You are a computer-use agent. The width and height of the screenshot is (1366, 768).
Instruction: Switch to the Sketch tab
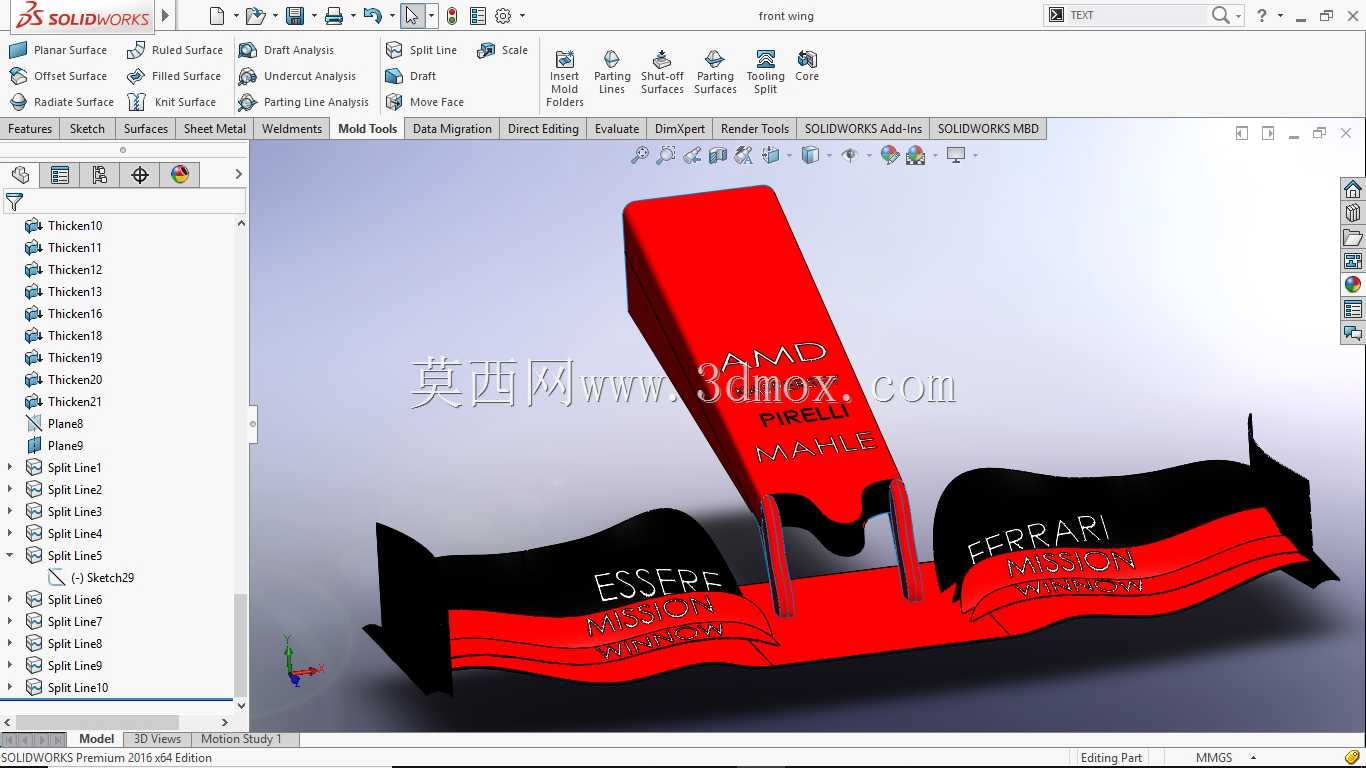coord(87,129)
